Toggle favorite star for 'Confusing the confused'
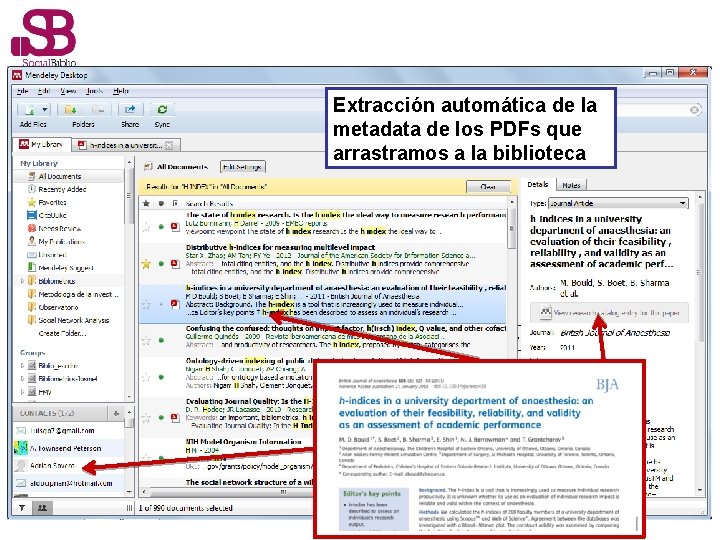The image size is (720, 540). [146, 341]
